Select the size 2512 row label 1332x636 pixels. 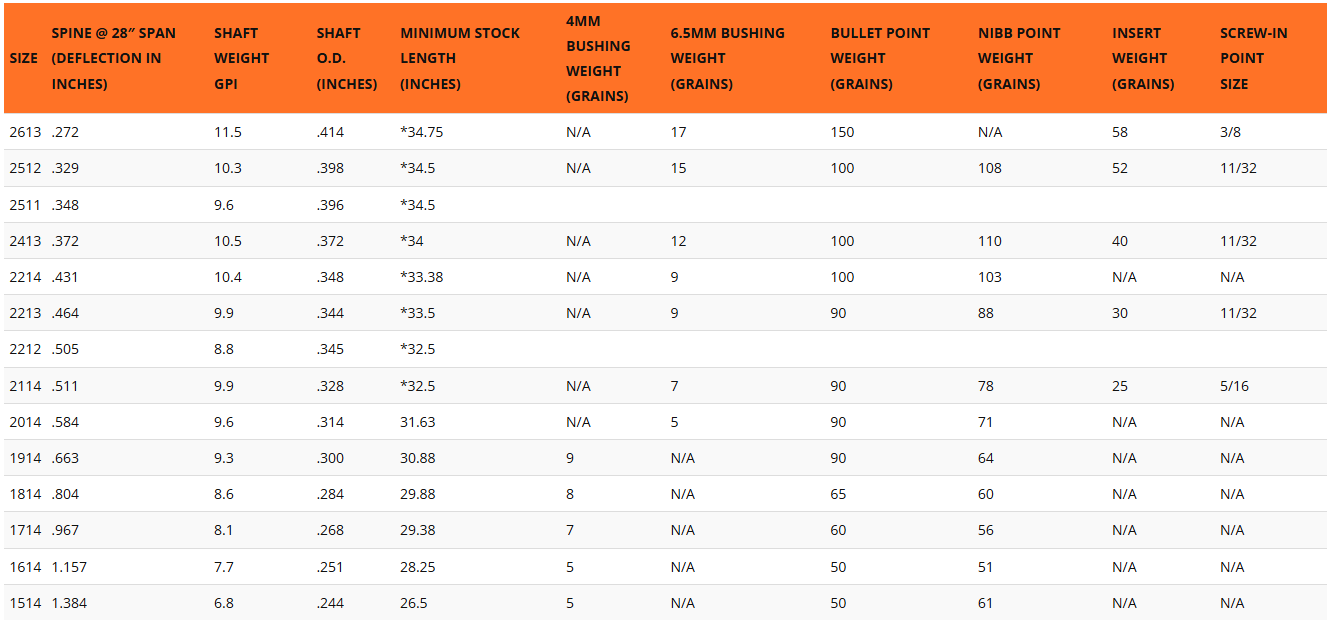pyautogui.click(x=25, y=168)
